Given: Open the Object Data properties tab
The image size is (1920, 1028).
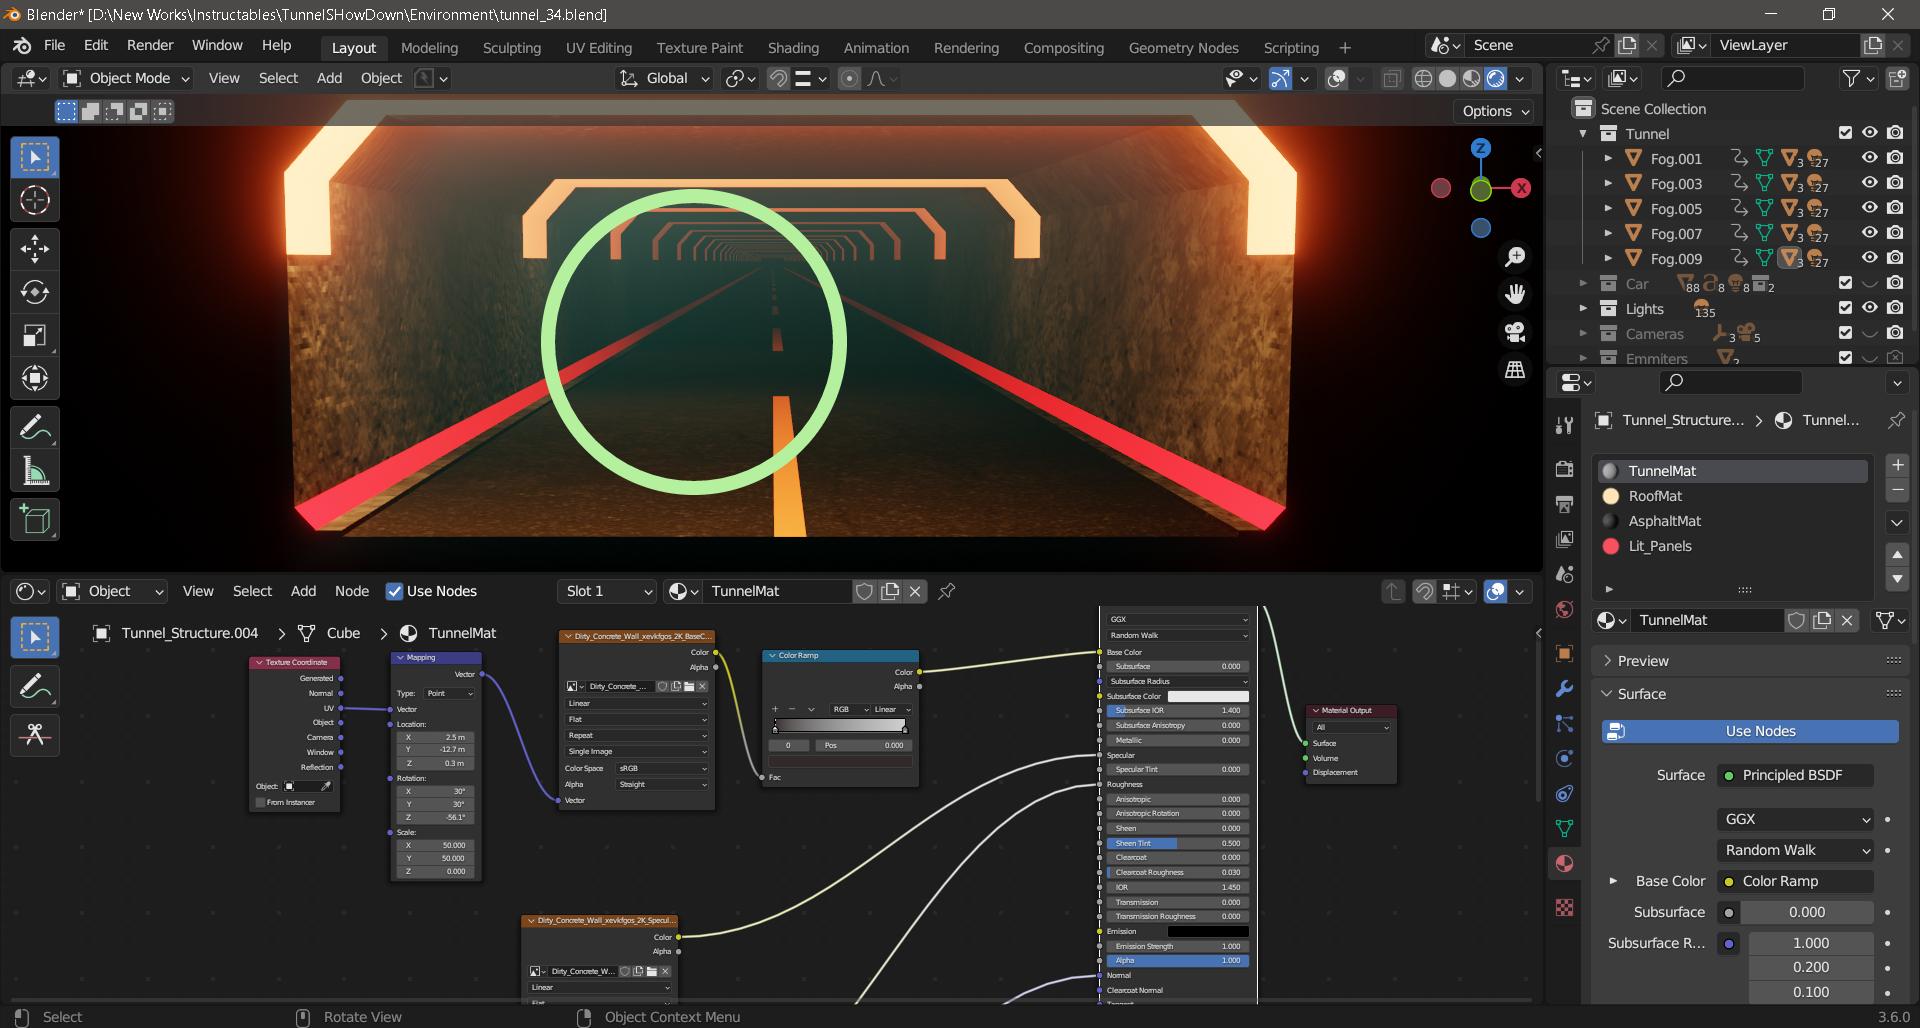Looking at the screenshot, I should pyautogui.click(x=1565, y=829).
